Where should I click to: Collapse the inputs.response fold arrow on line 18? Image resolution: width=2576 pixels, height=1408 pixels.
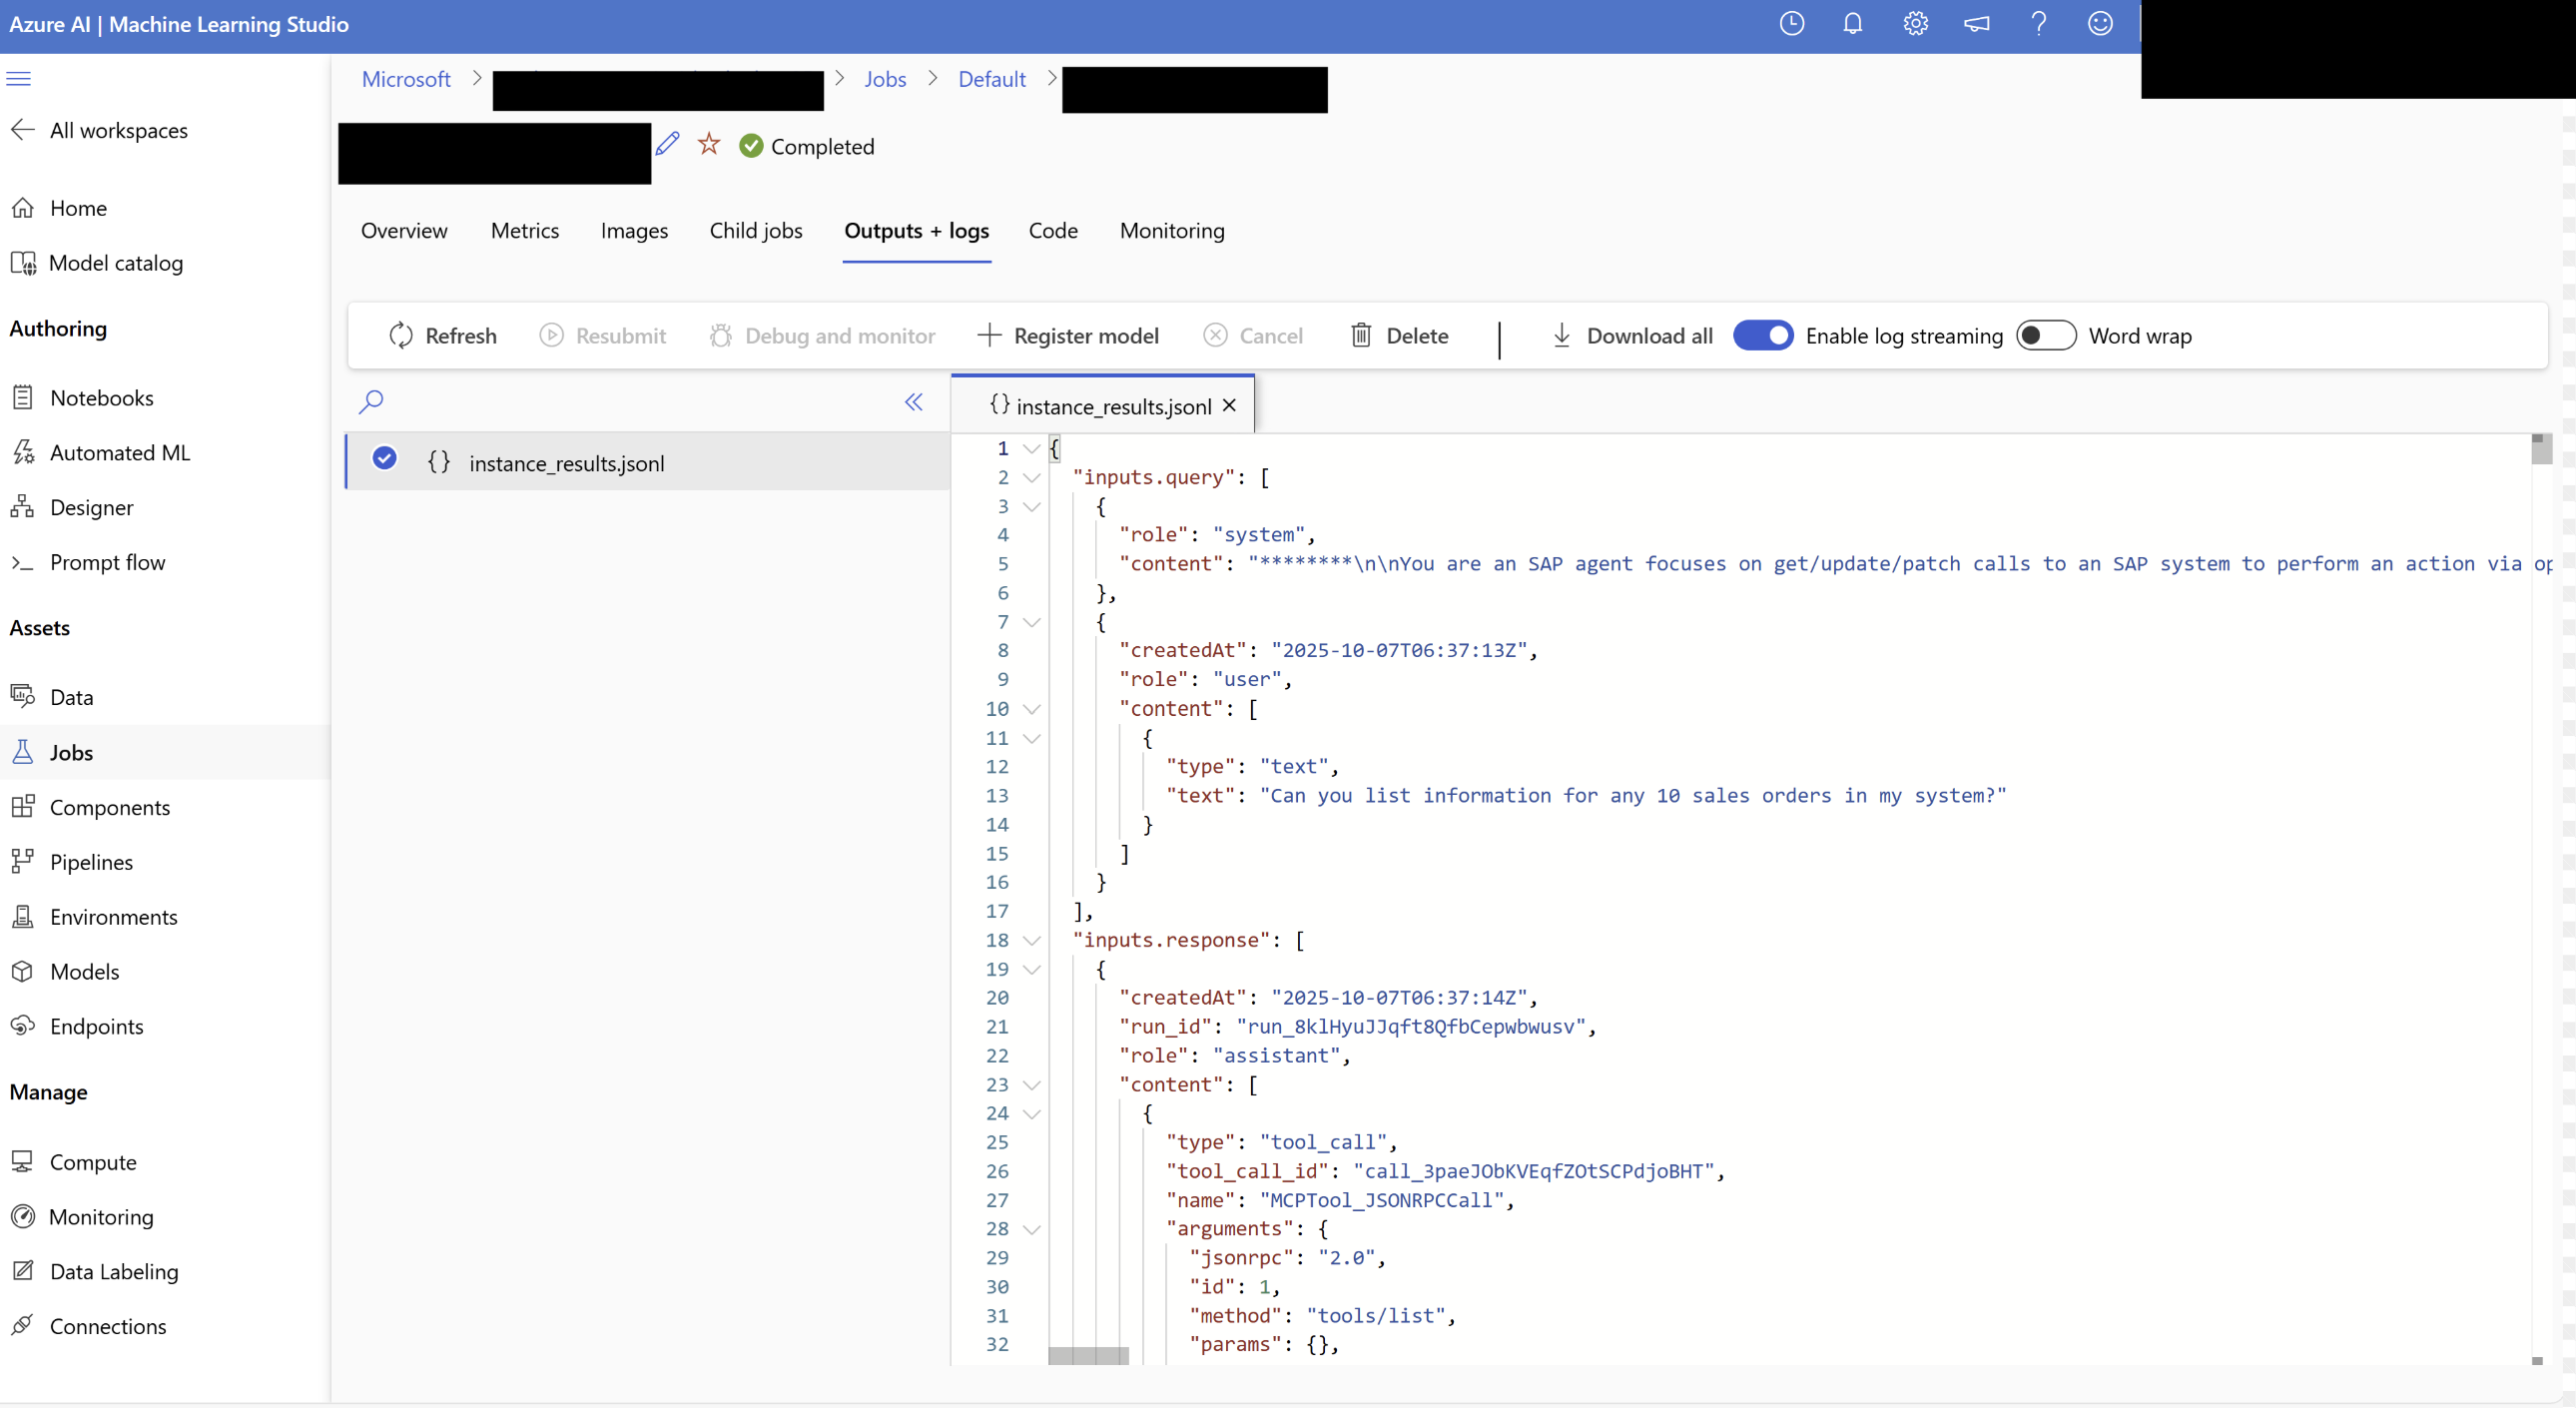(1032, 941)
